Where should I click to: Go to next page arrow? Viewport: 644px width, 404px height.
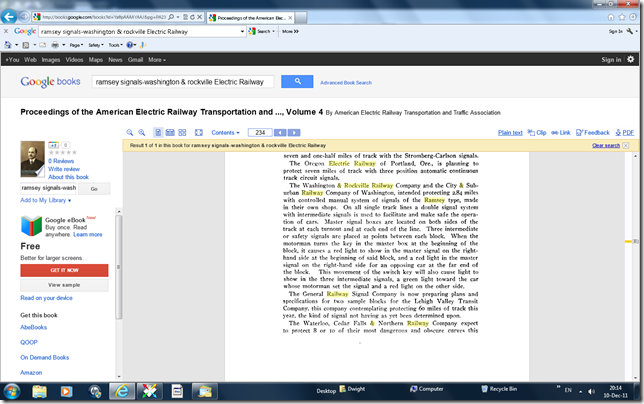point(295,132)
